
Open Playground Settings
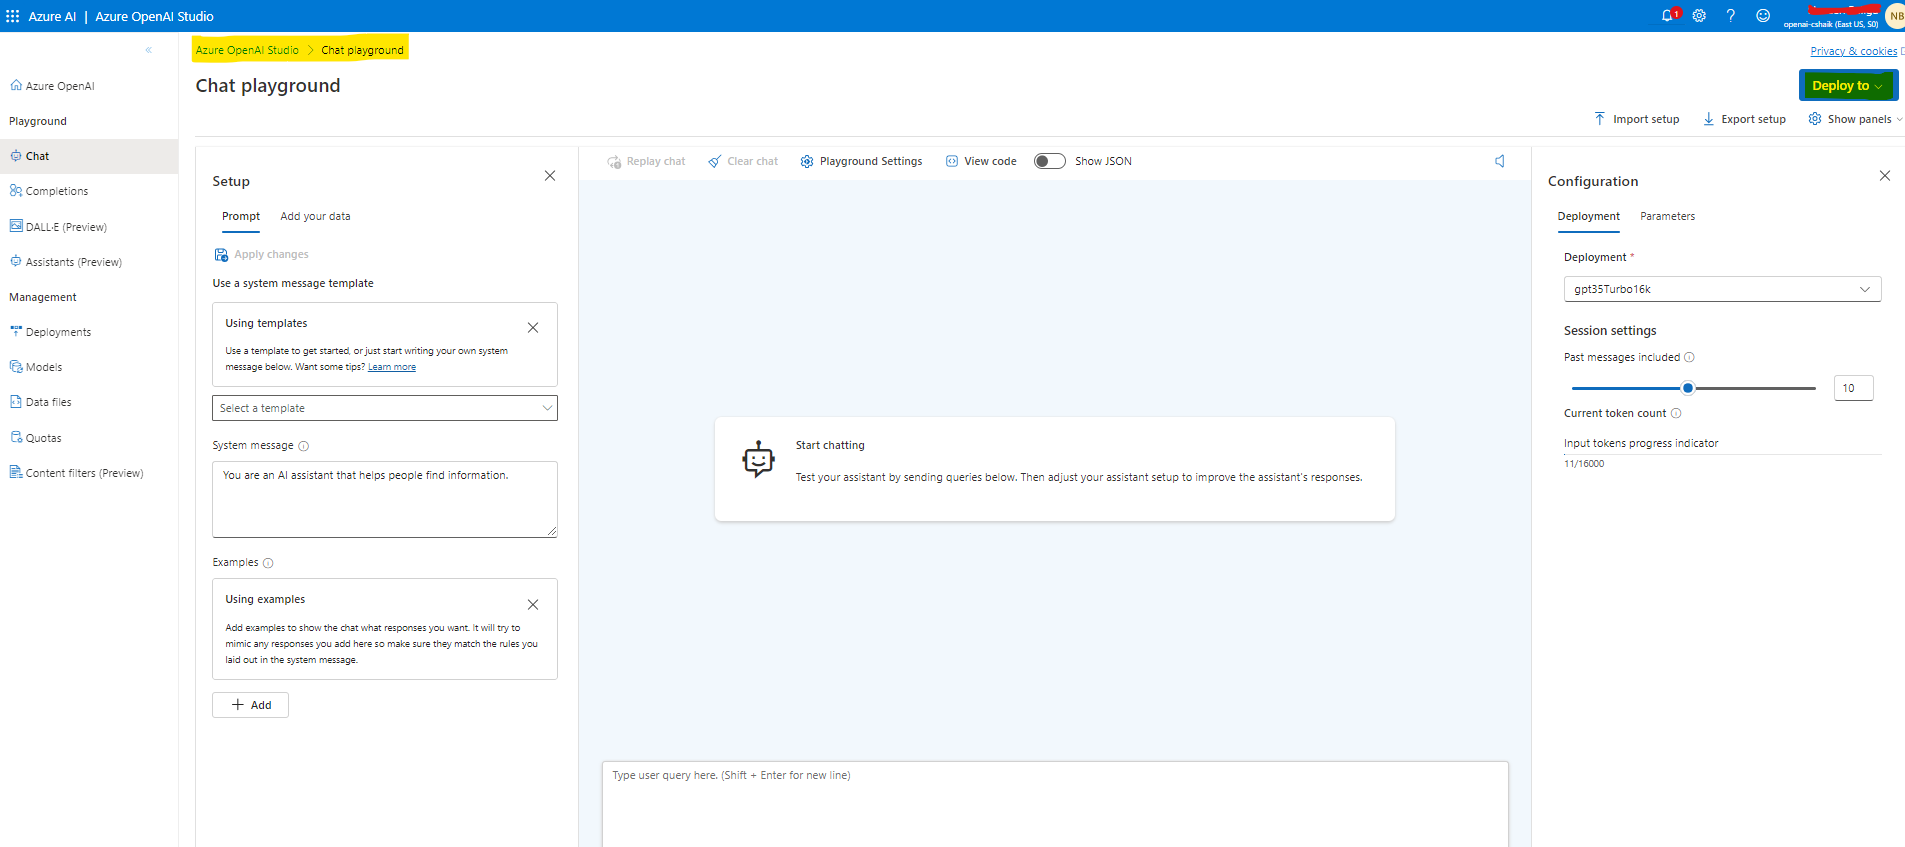pyautogui.click(x=861, y=161)
